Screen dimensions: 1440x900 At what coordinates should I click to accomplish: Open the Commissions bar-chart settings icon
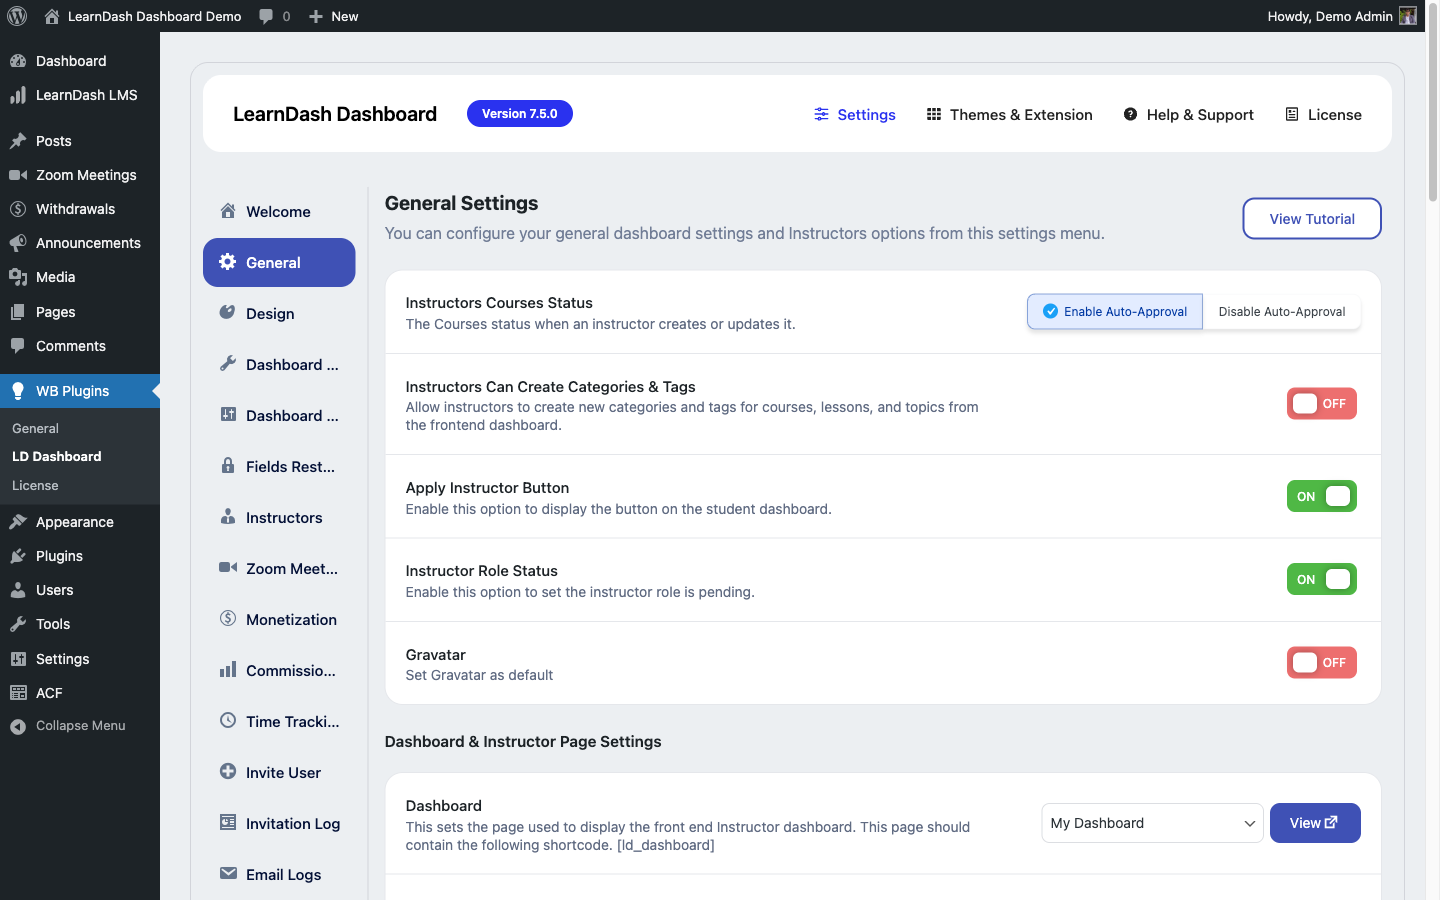pos(229,670)
